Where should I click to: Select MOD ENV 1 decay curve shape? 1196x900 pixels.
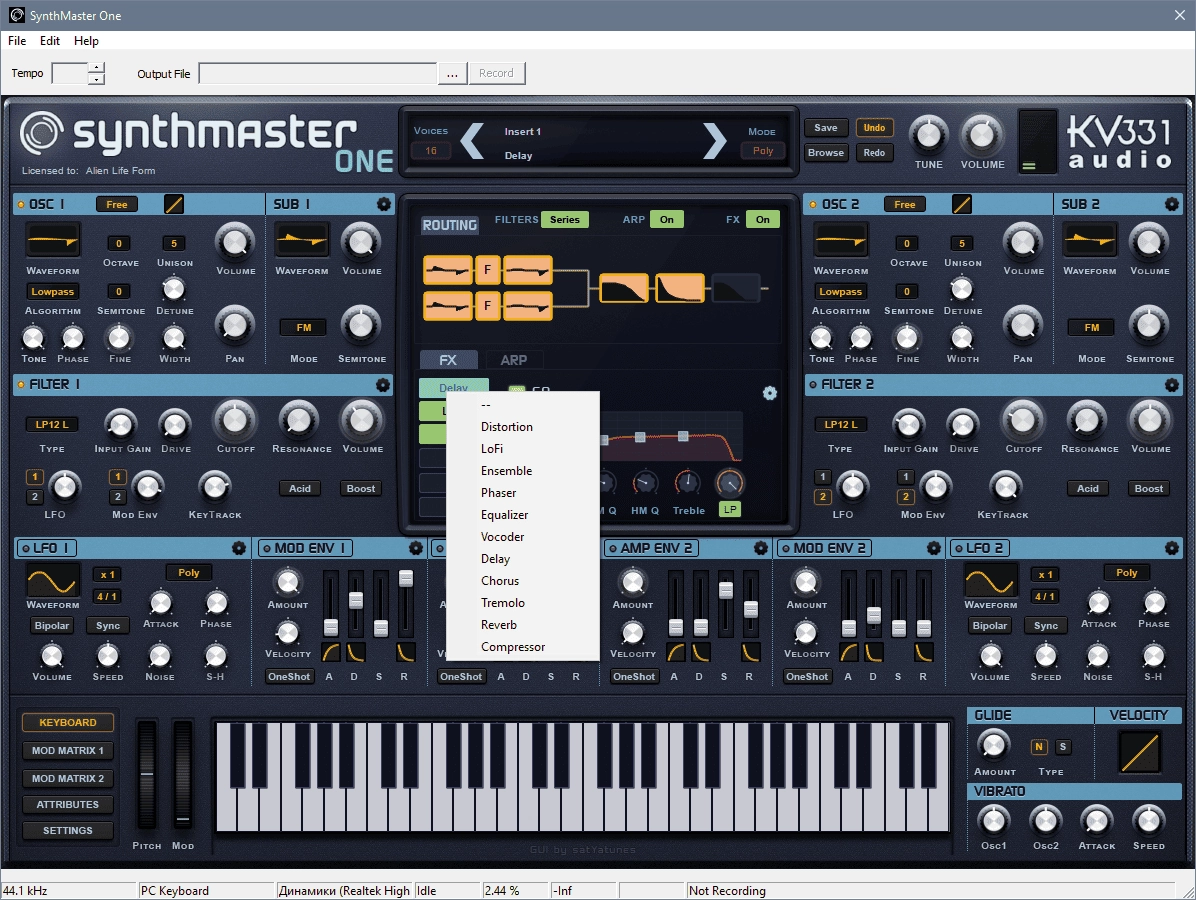click(356, 652)
